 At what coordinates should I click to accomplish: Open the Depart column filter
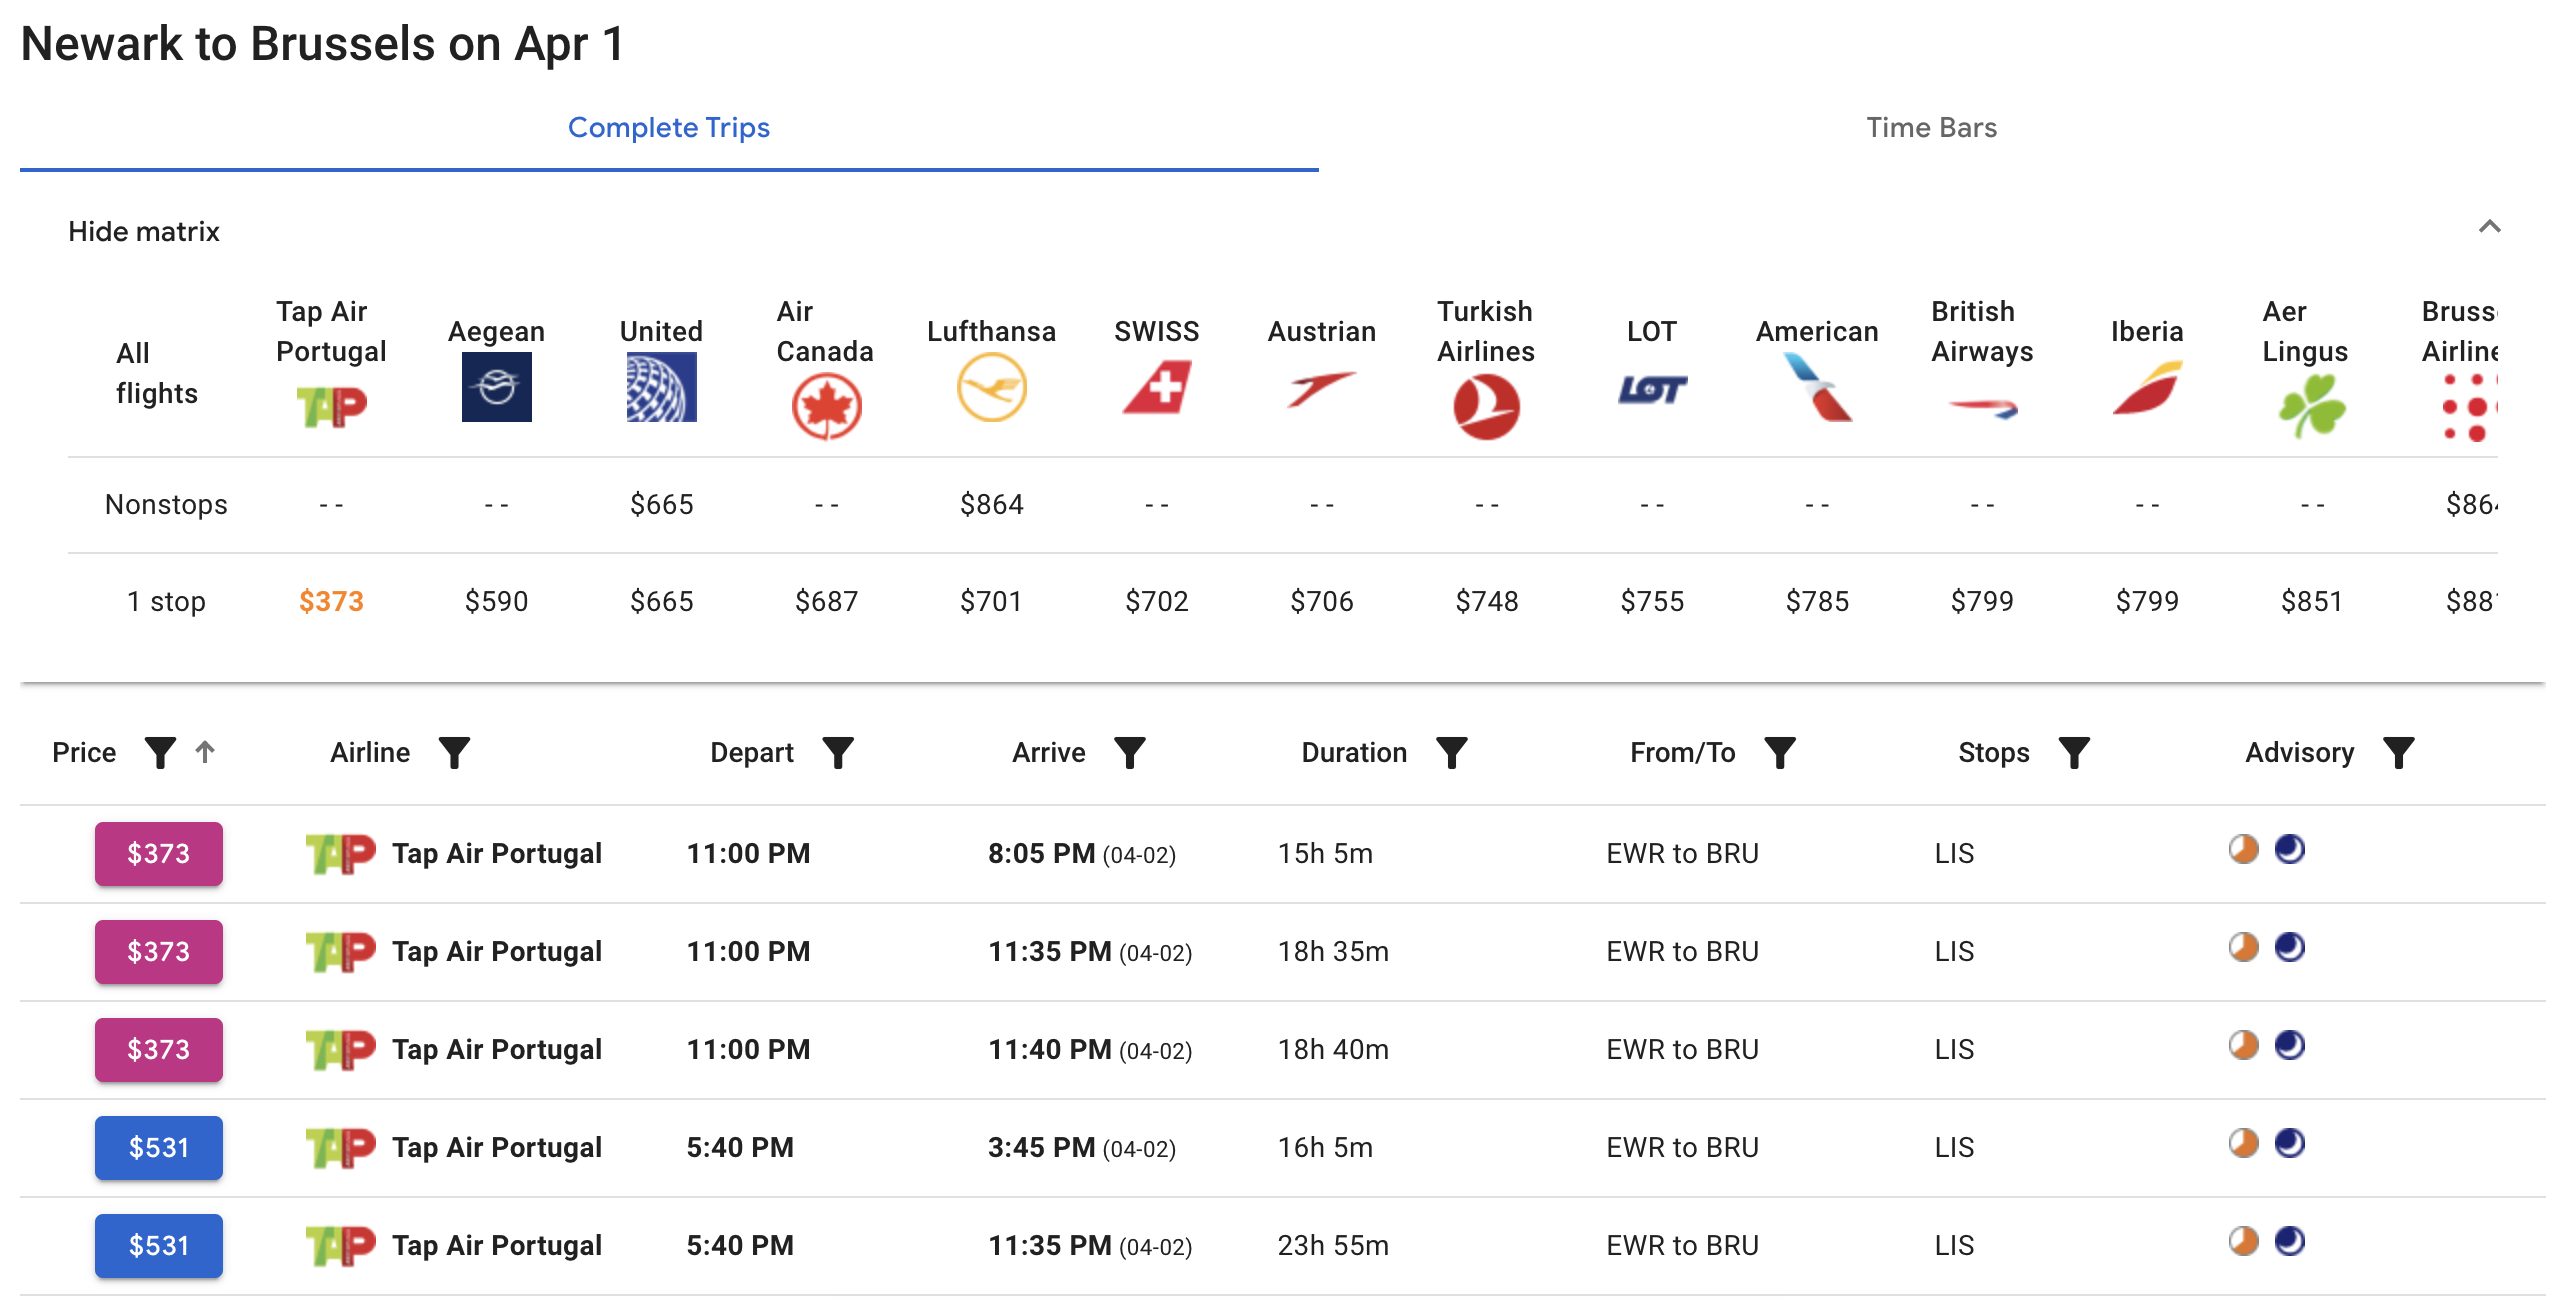pyautogui.click(x=838, y=752)
